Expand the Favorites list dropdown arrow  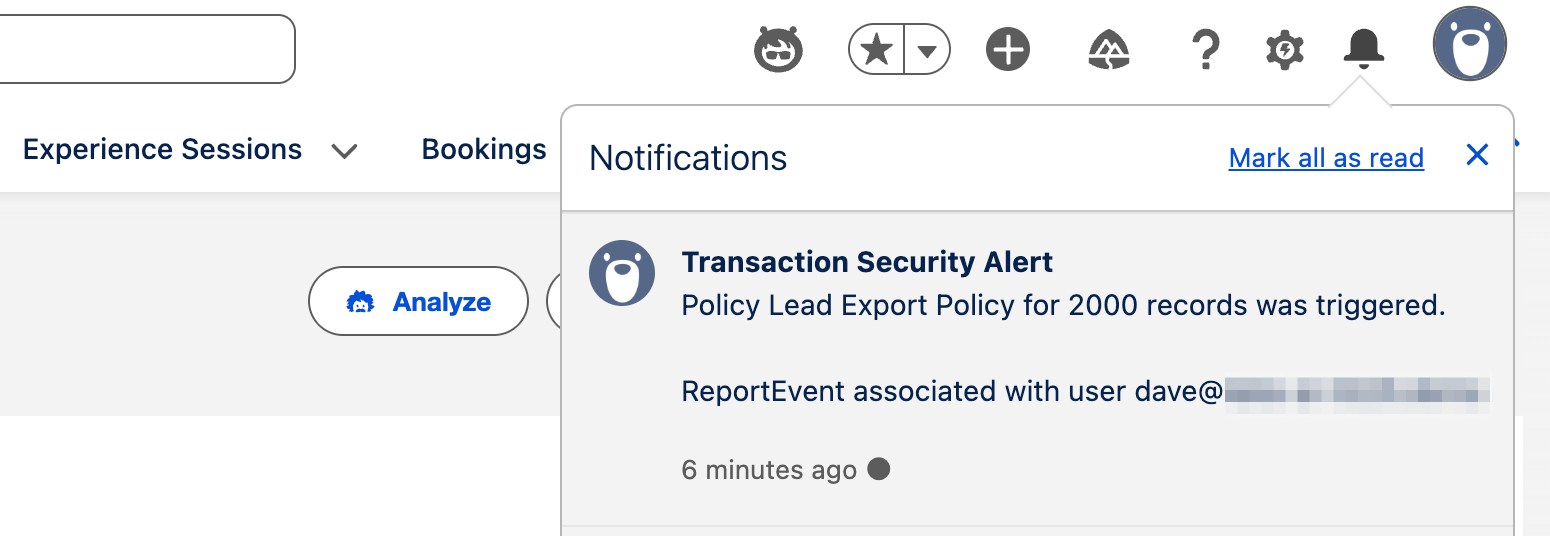coord(927,50)
